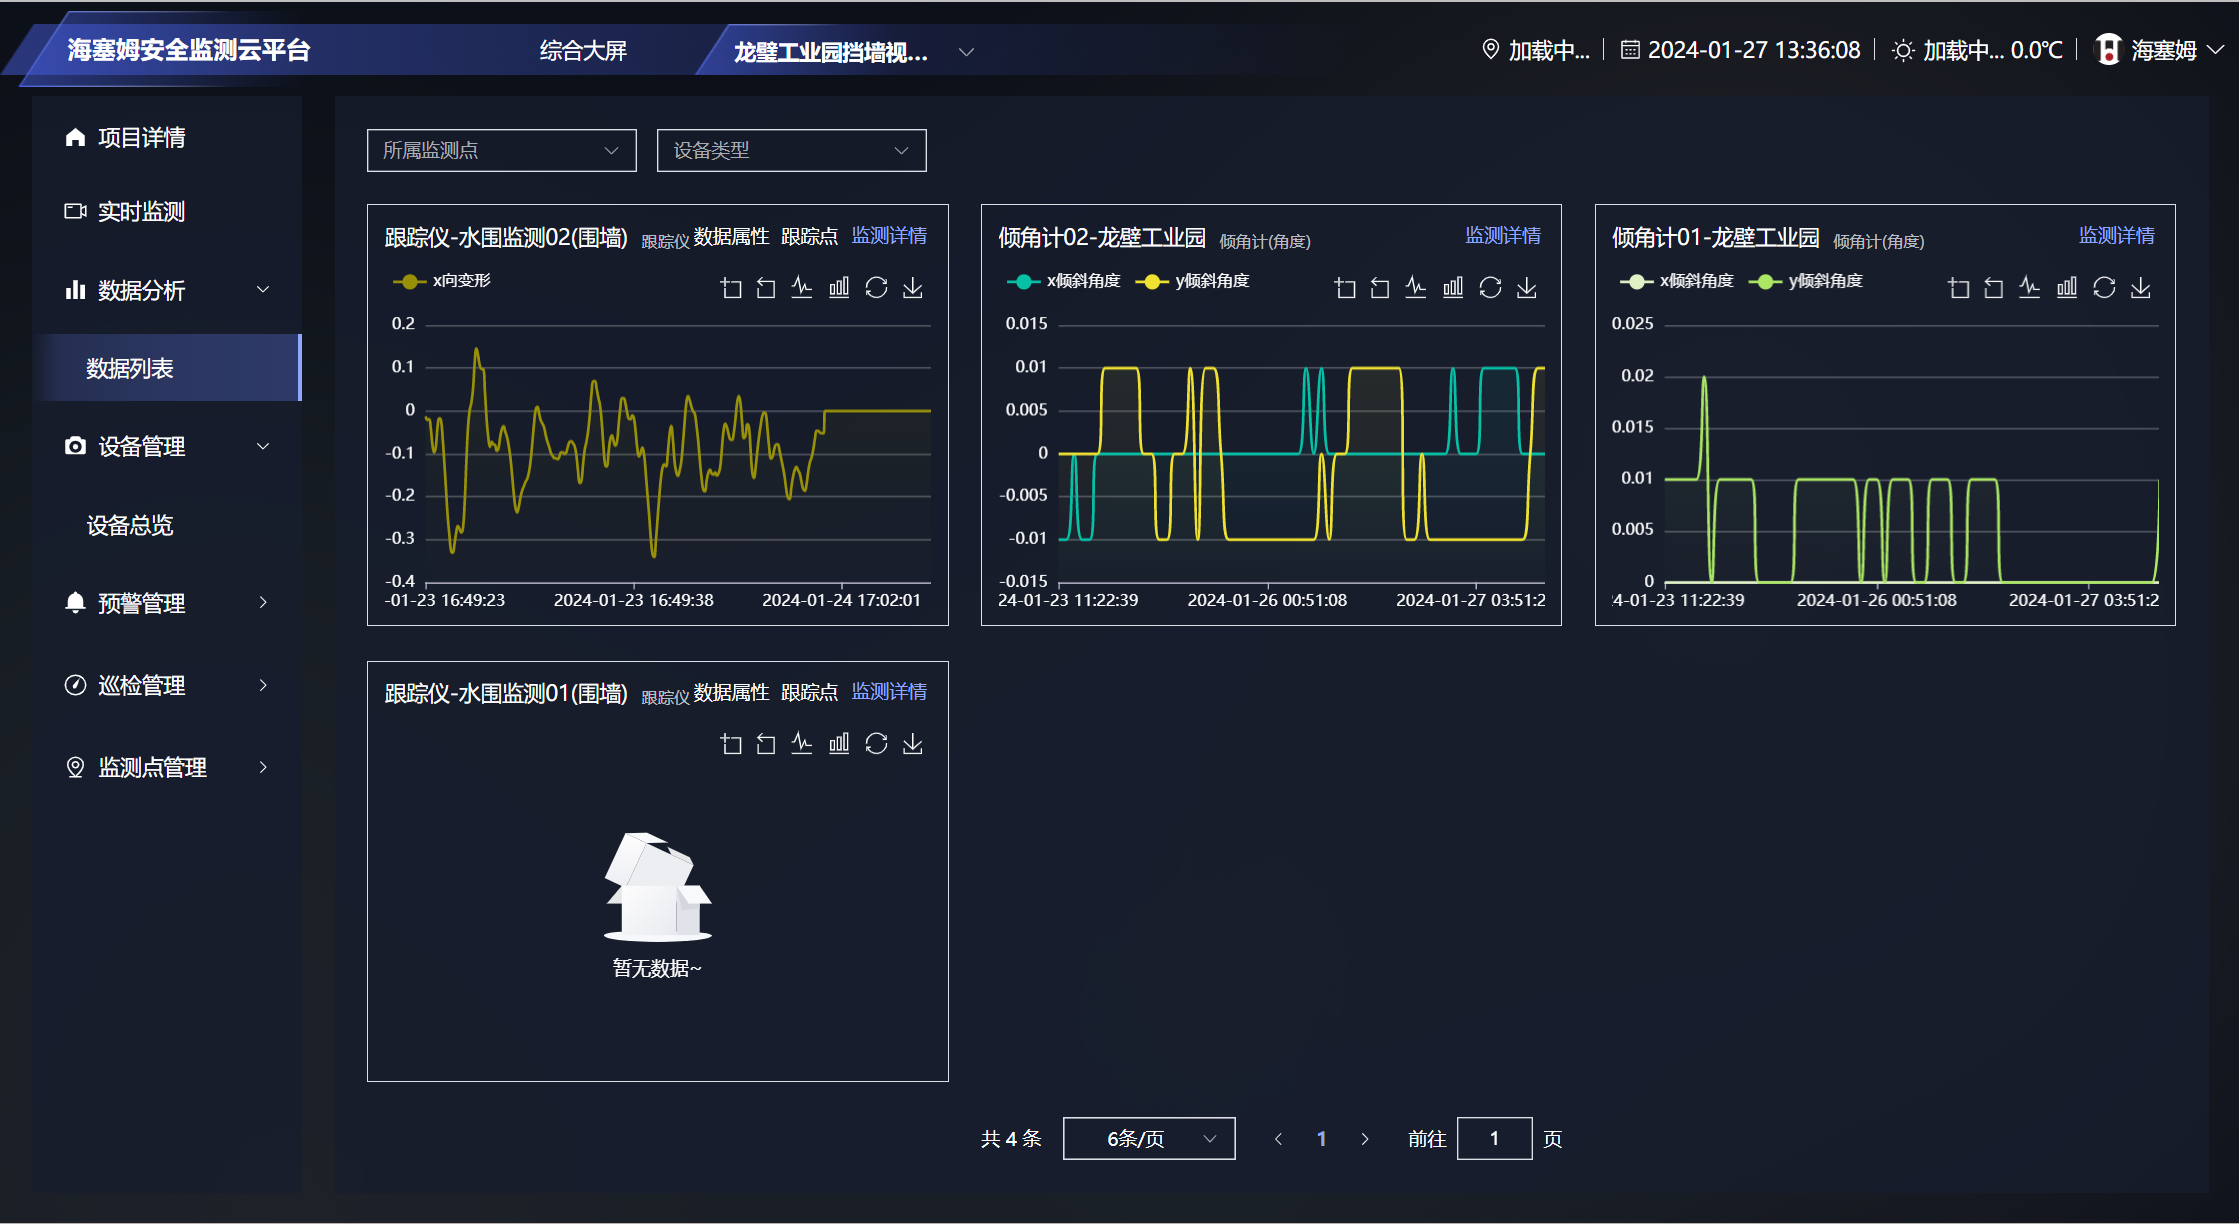Focus the 前往 page number input
This screenshot has height=1224, width=2239.
(x=1495, y=1139)
